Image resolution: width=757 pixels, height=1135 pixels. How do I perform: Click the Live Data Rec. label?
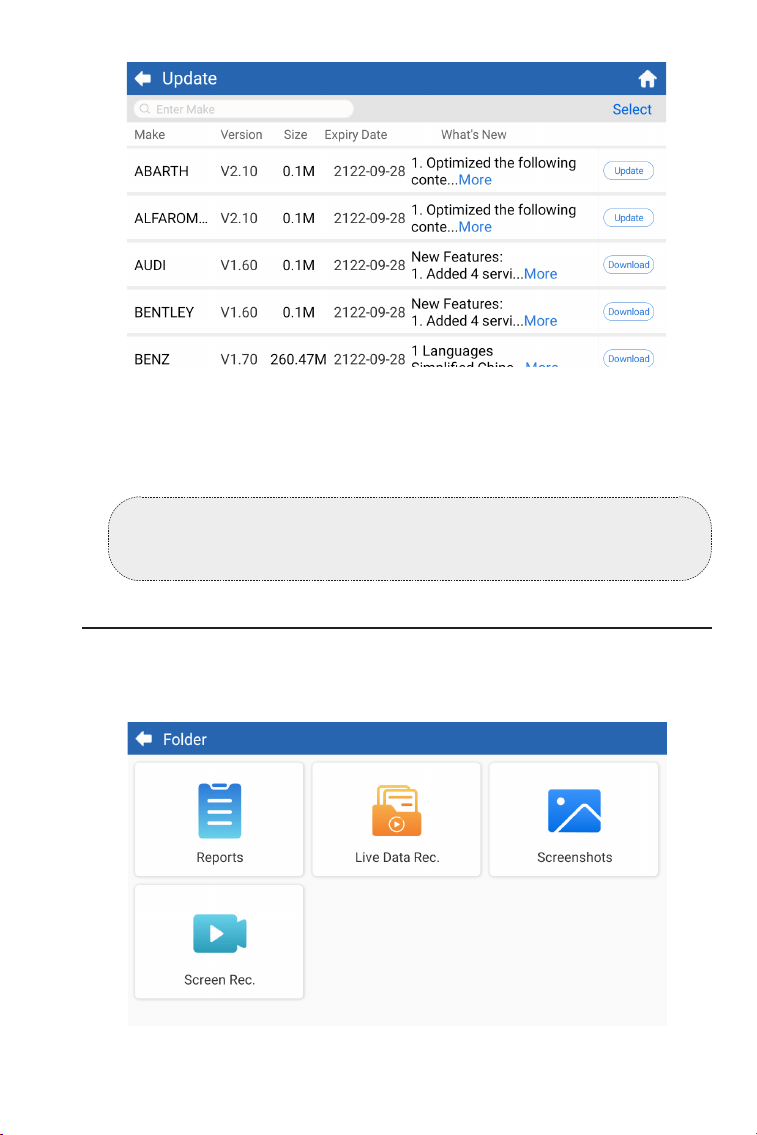pyautogui.click(x=397, y=857)
